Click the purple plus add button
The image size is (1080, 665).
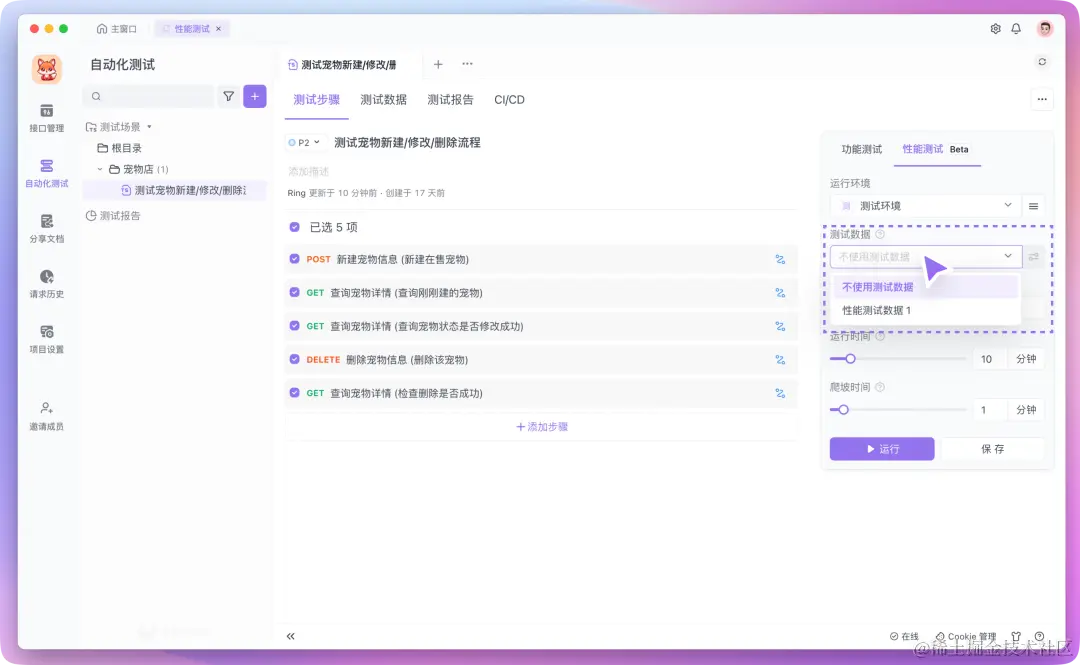255,96
